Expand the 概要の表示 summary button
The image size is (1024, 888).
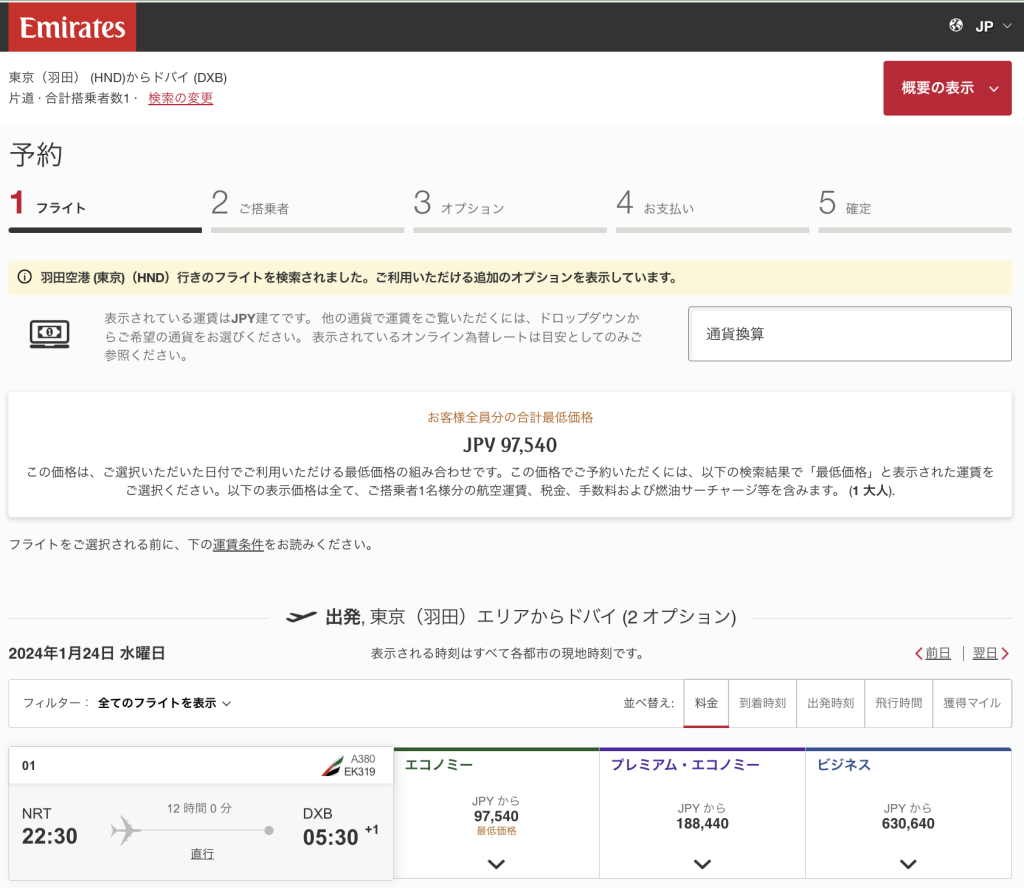(946, 88)
